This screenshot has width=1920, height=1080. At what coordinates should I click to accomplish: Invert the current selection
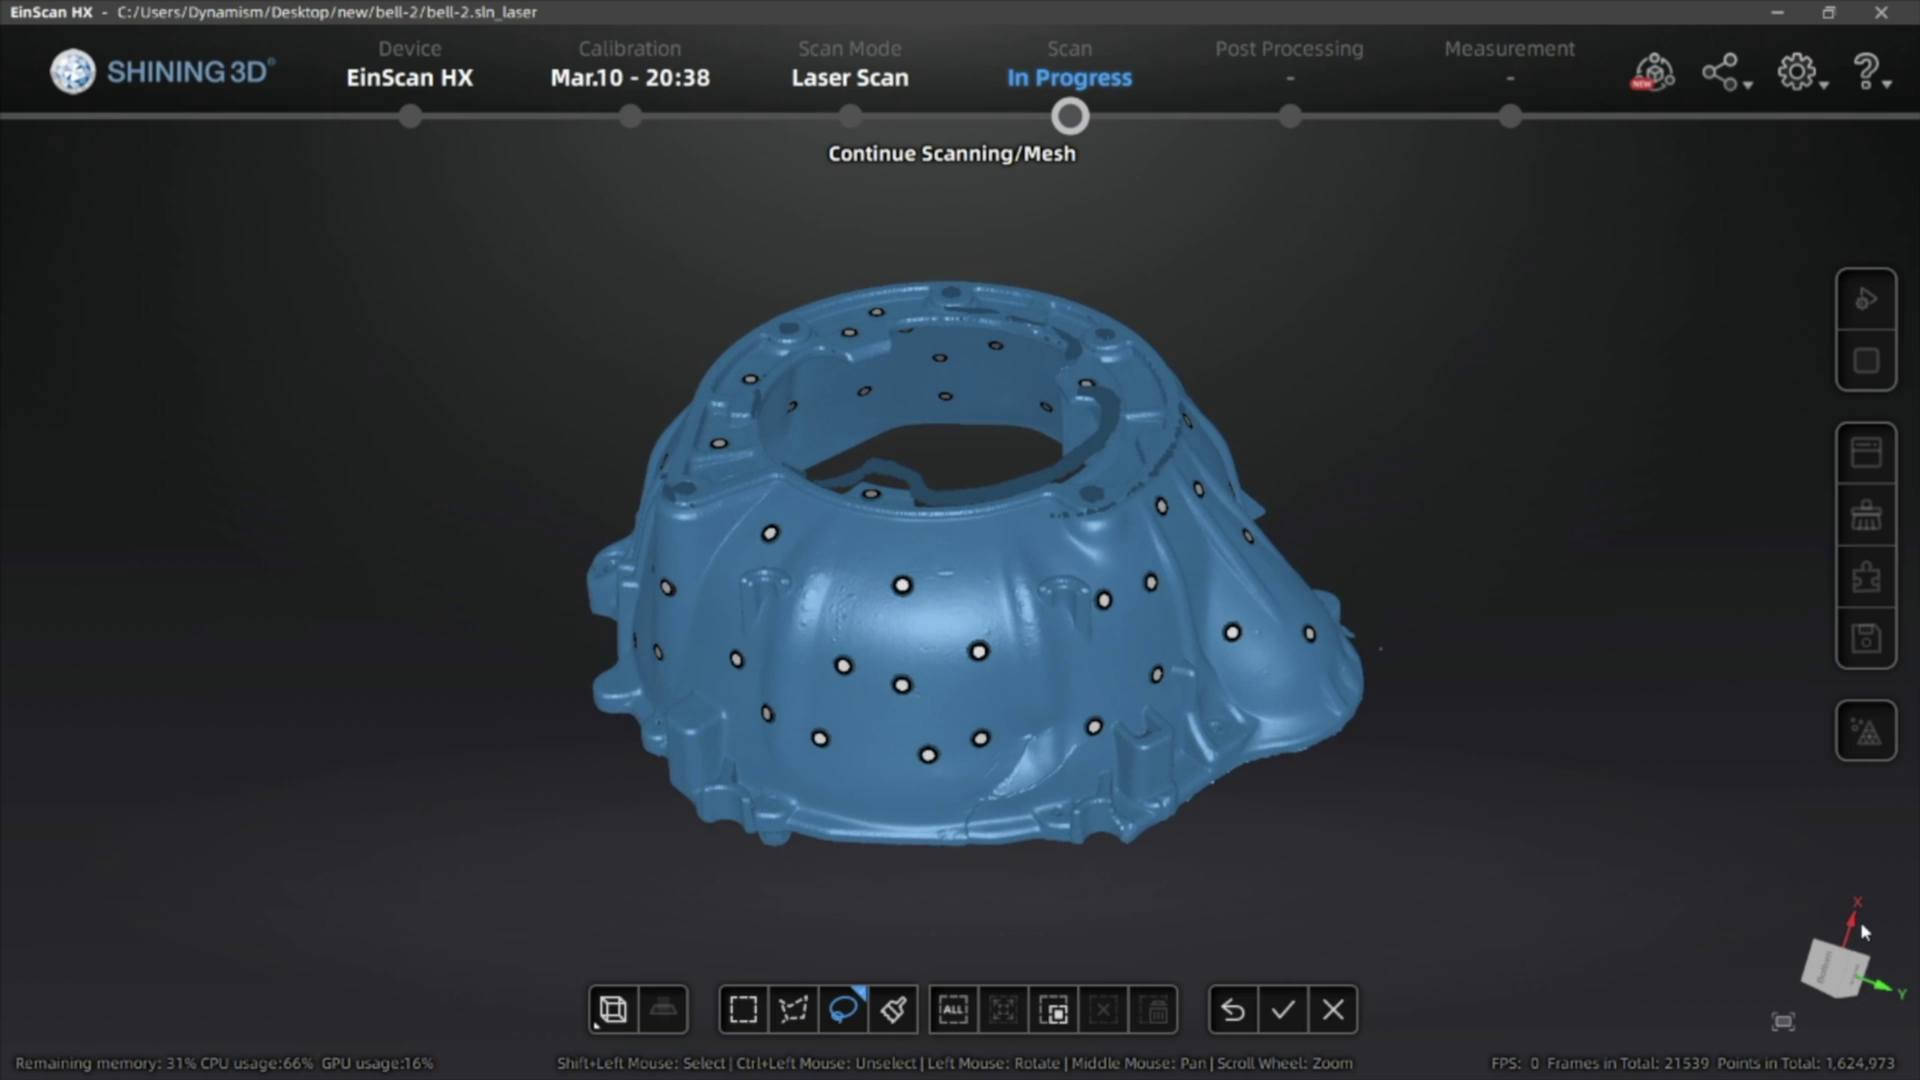(1053, 1010)
